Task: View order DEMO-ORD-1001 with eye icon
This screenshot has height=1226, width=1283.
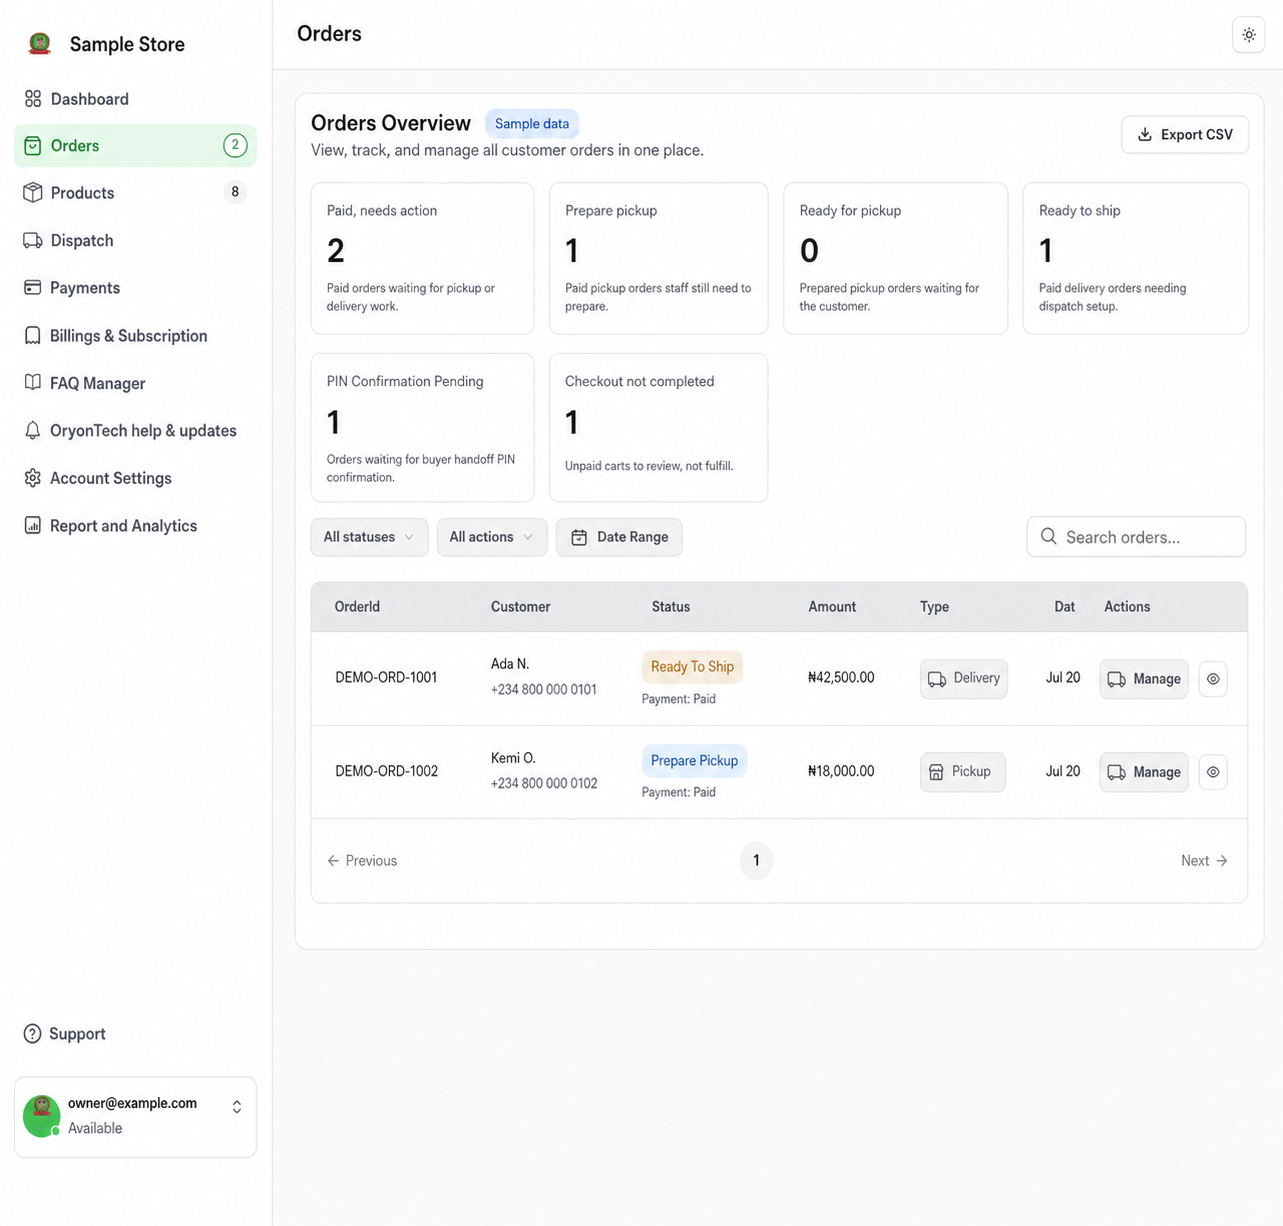Action: (x=1213, y=679)
